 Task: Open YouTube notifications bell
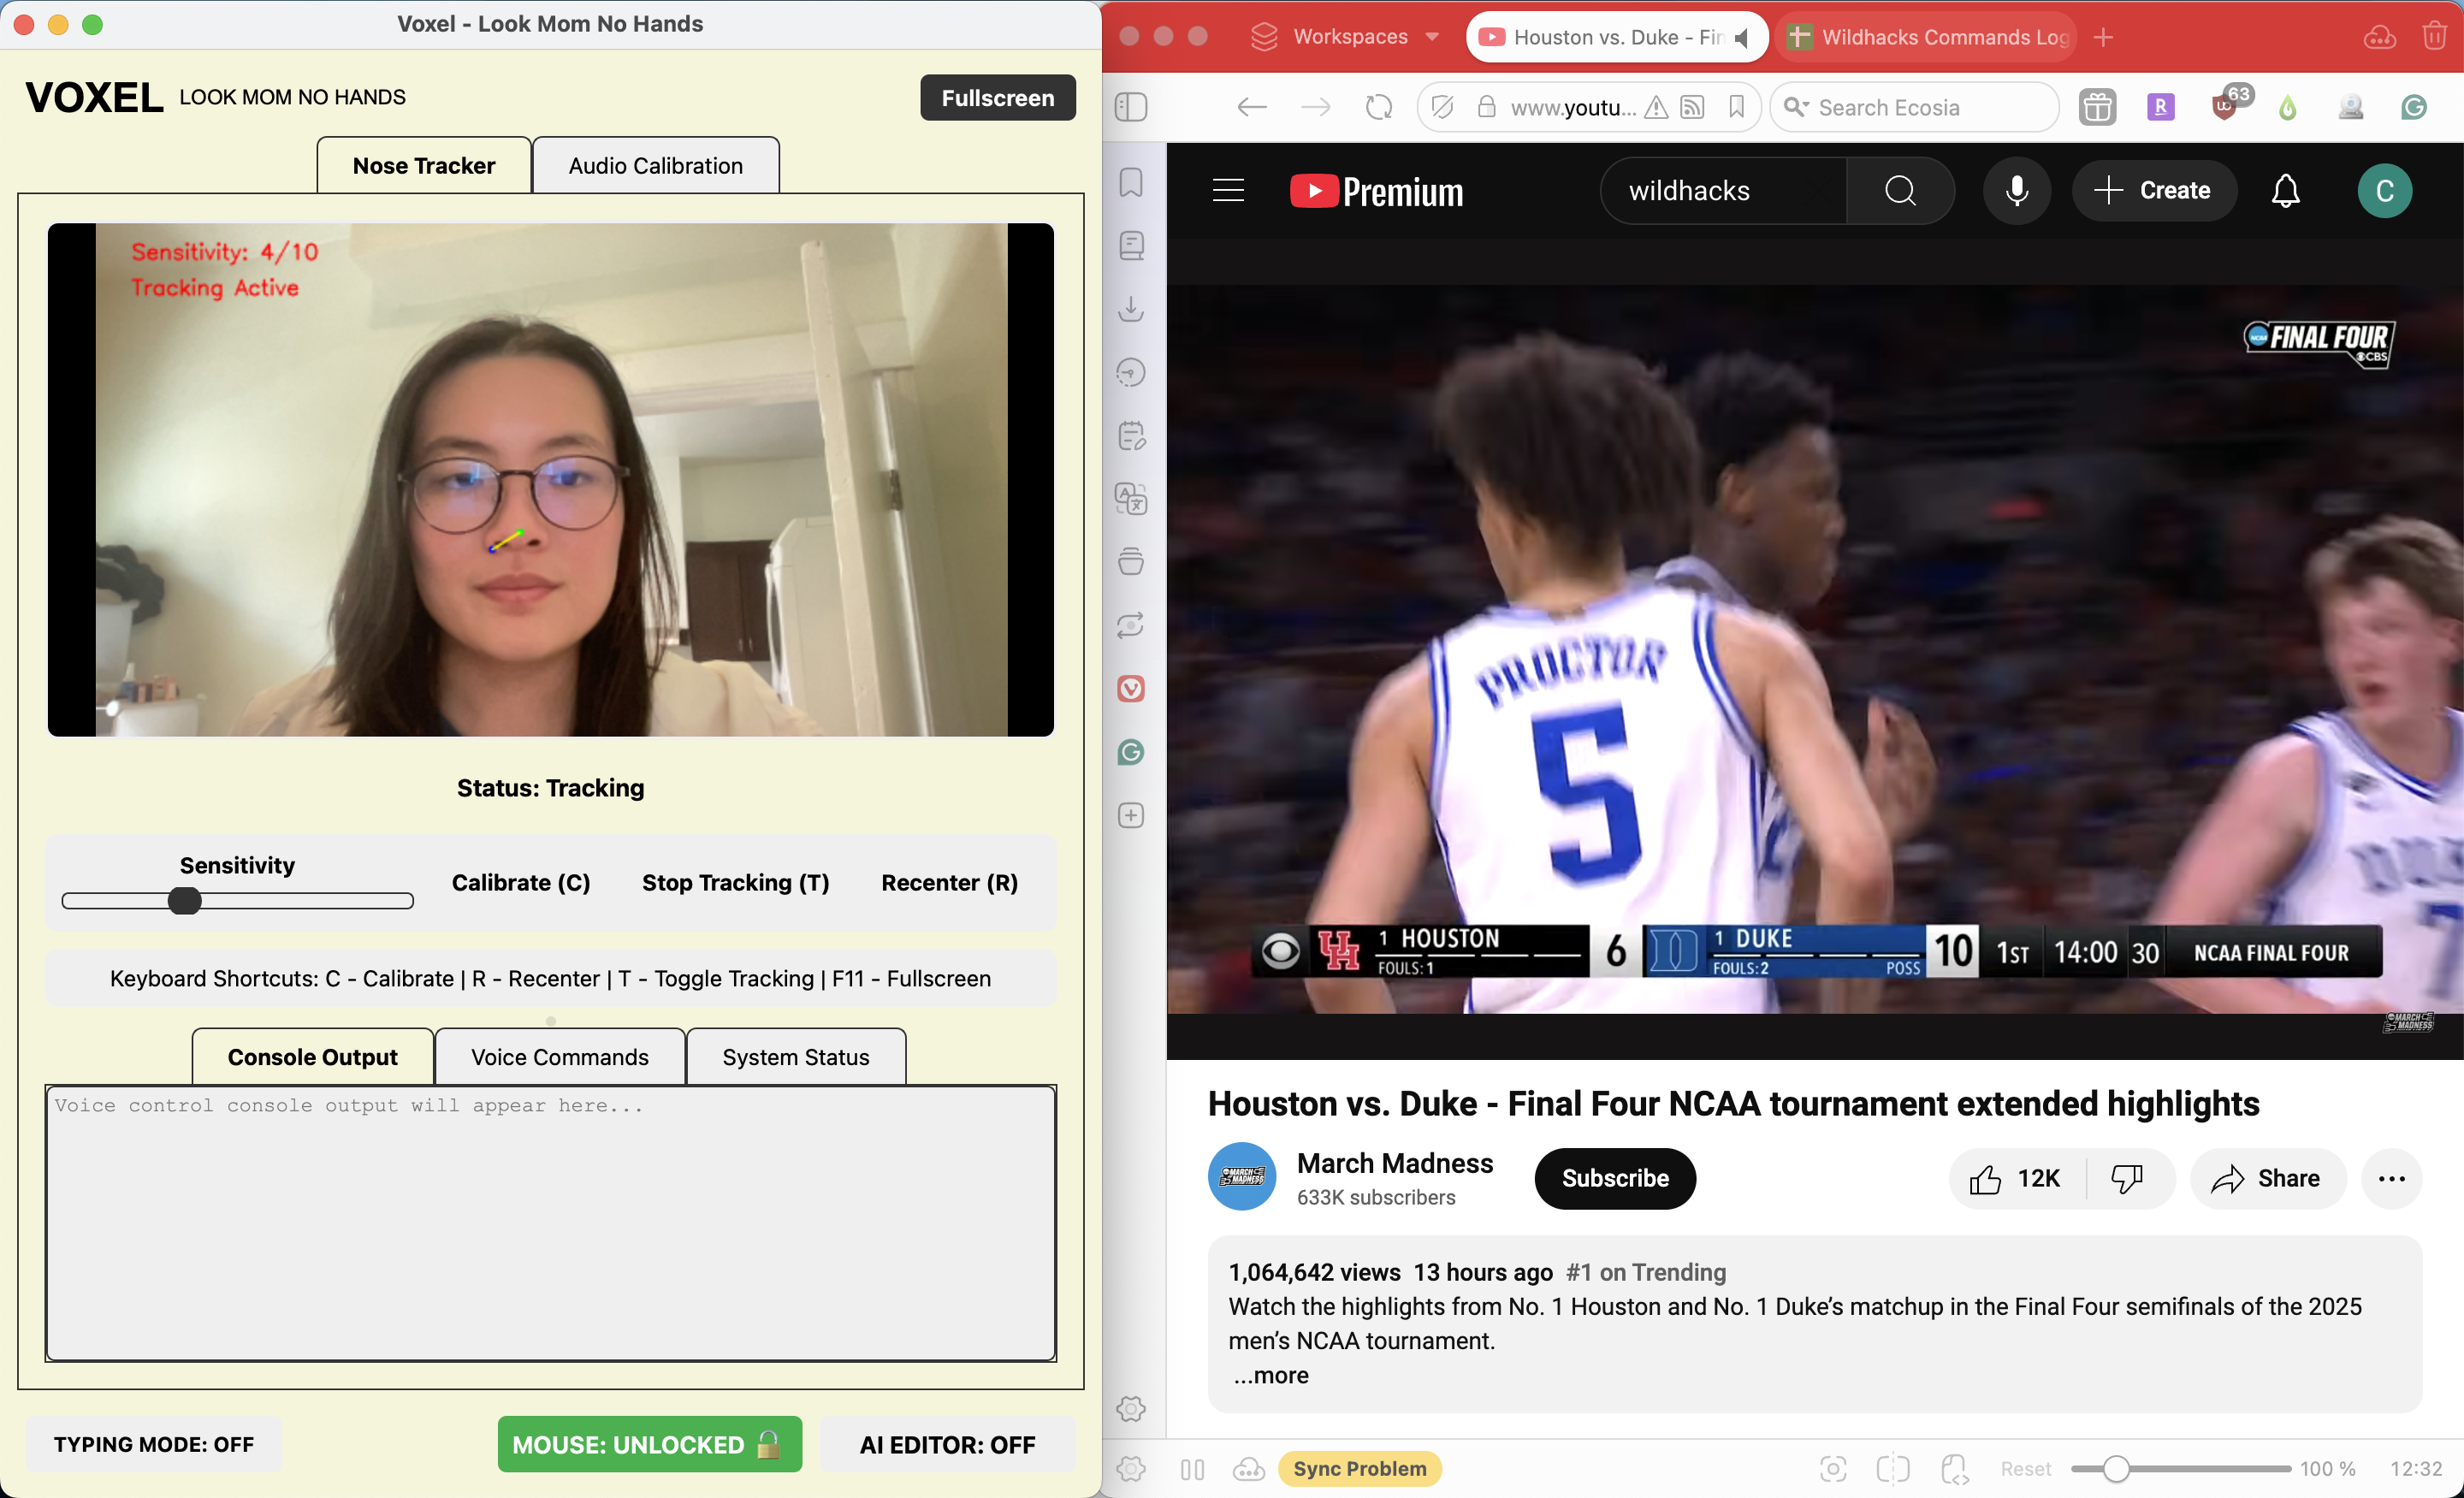coord(2285,190)
